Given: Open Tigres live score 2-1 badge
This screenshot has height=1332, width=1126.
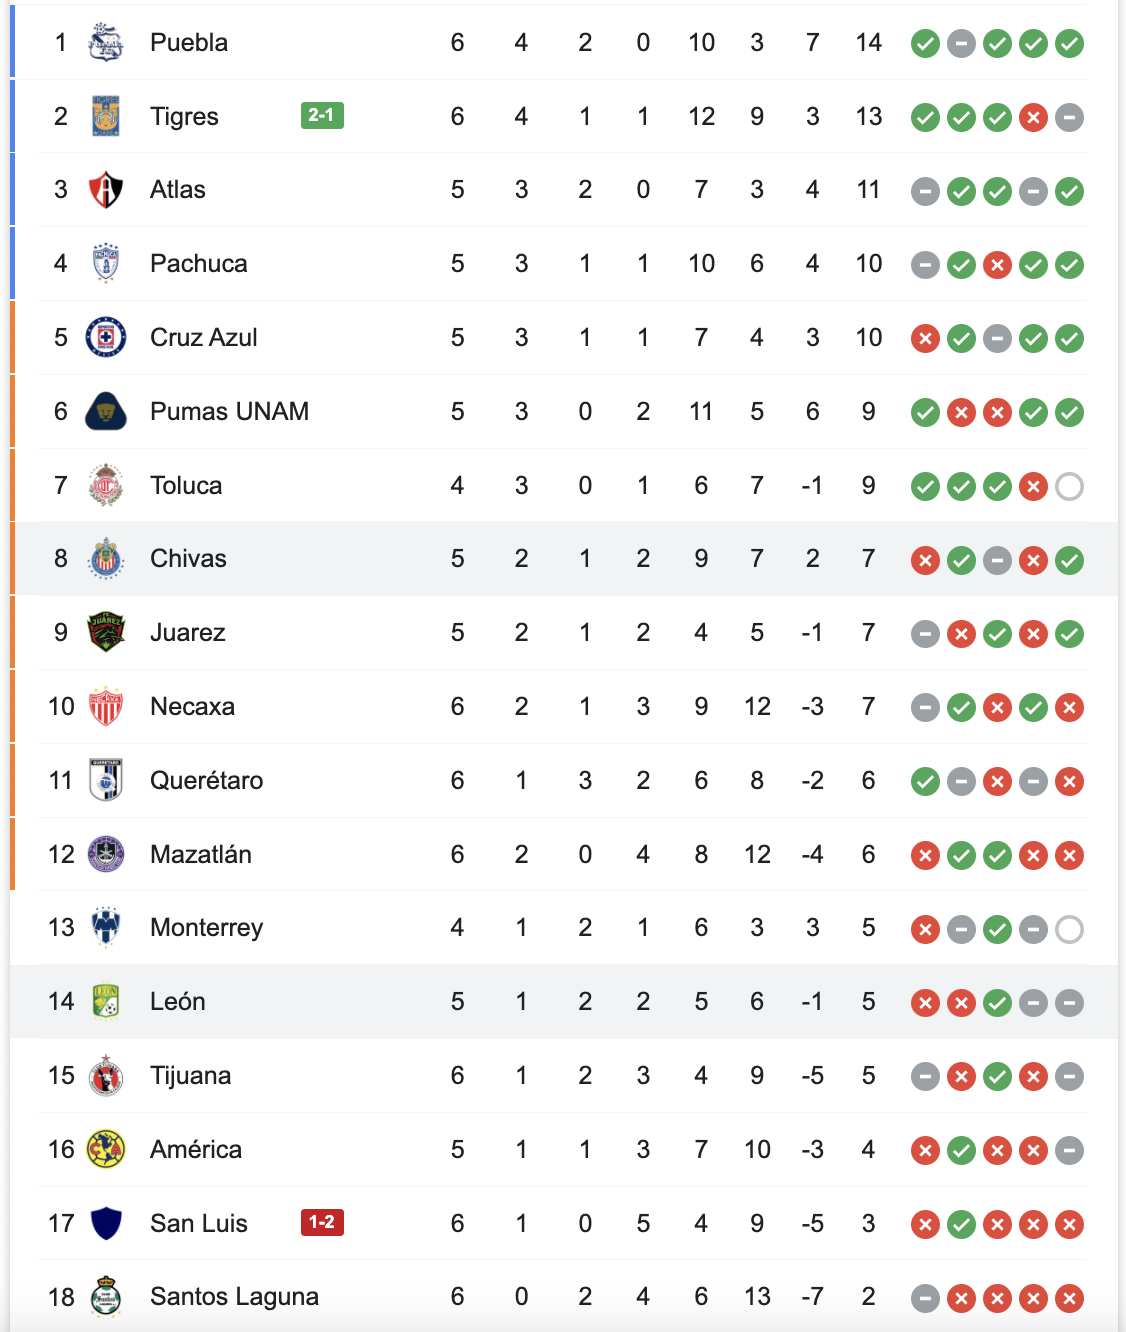Looking at the screenshot, I should (322, 116).
